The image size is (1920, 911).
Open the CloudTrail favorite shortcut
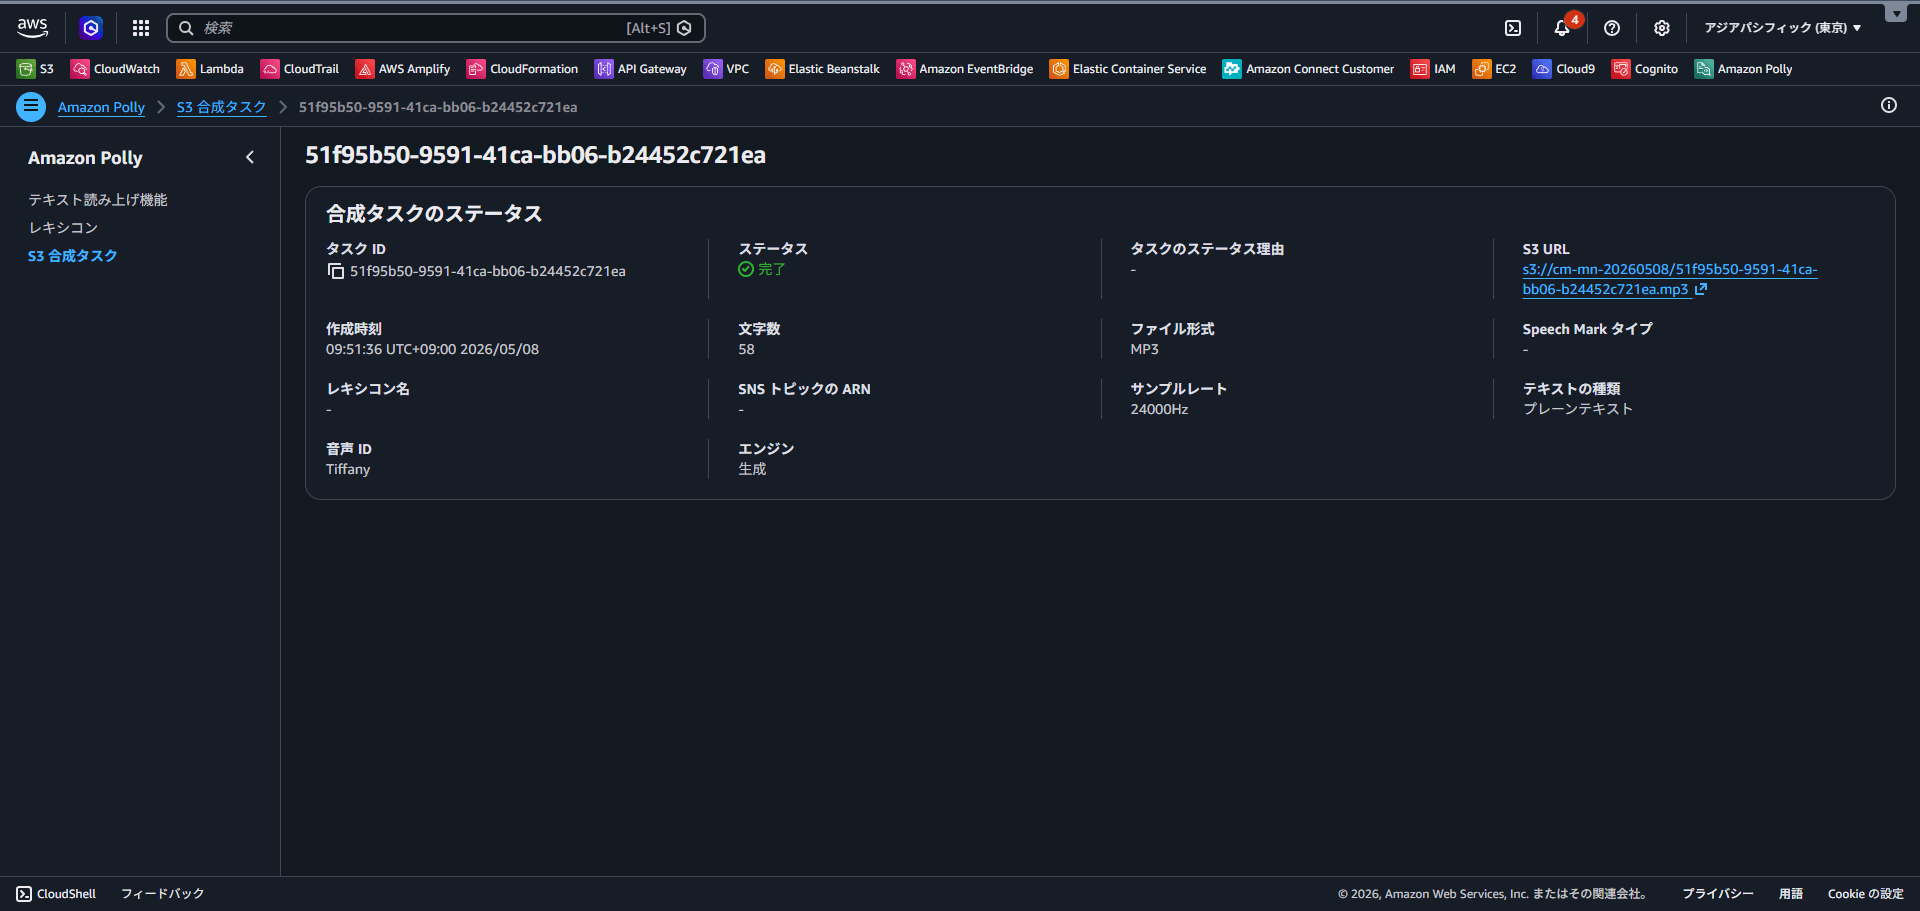pyautogui.click(x=300, y=69)
